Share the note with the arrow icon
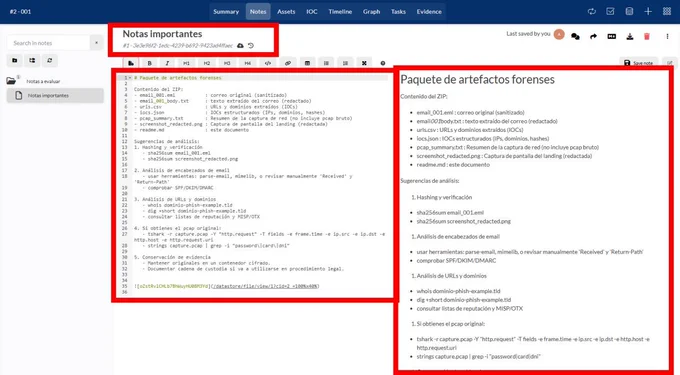 pos(593,36)
